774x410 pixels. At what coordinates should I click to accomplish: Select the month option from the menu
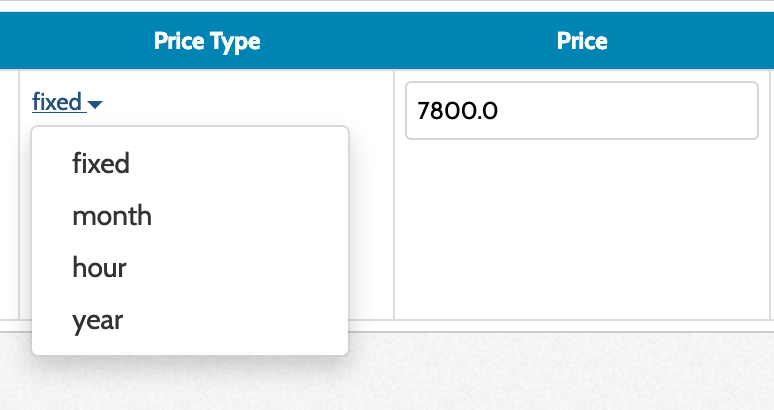112,215
